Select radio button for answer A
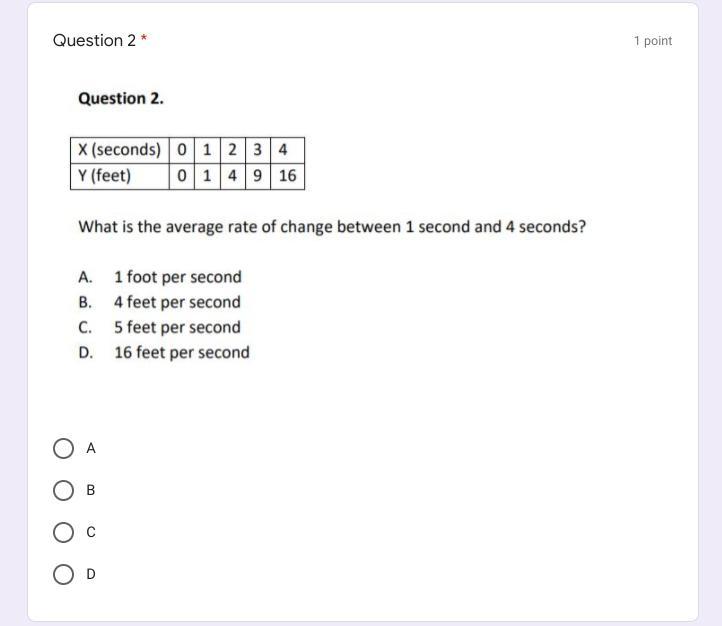Image resolution: width=722 pixels, height=626 pixels. (x=63, y=448)
